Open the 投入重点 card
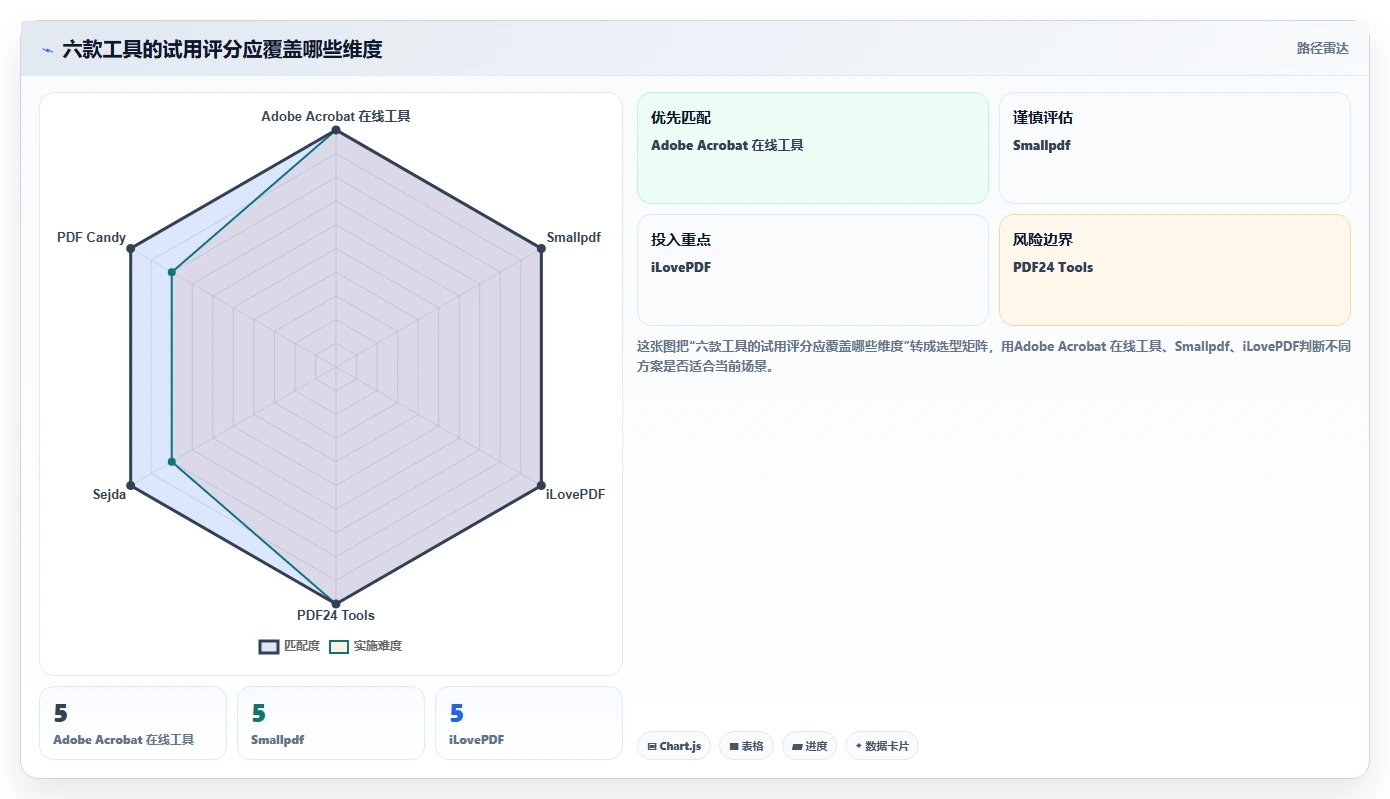1390x799 pixels. coord(813,270)
